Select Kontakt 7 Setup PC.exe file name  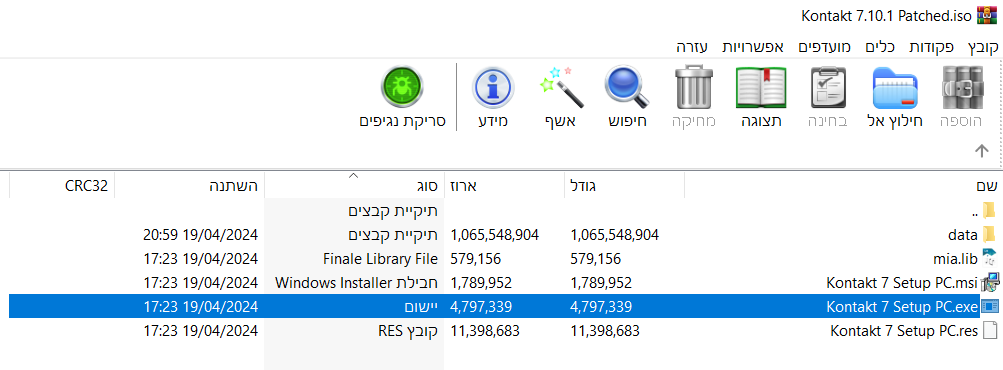903,307
